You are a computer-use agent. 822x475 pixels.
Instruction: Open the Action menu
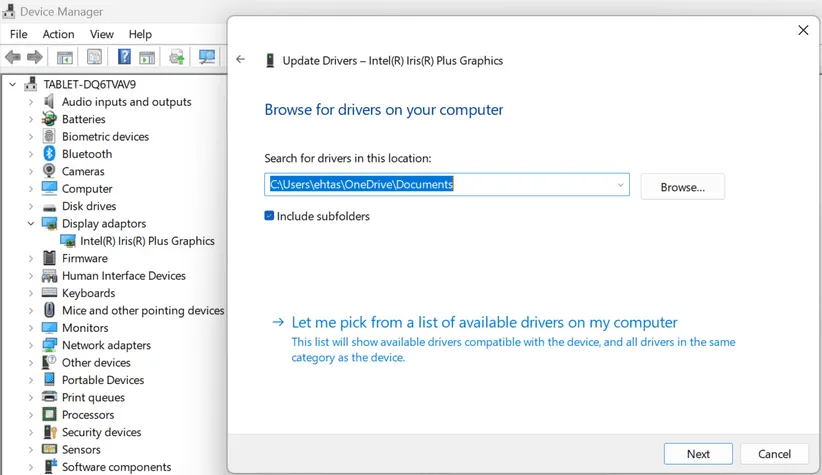point(58,34)
